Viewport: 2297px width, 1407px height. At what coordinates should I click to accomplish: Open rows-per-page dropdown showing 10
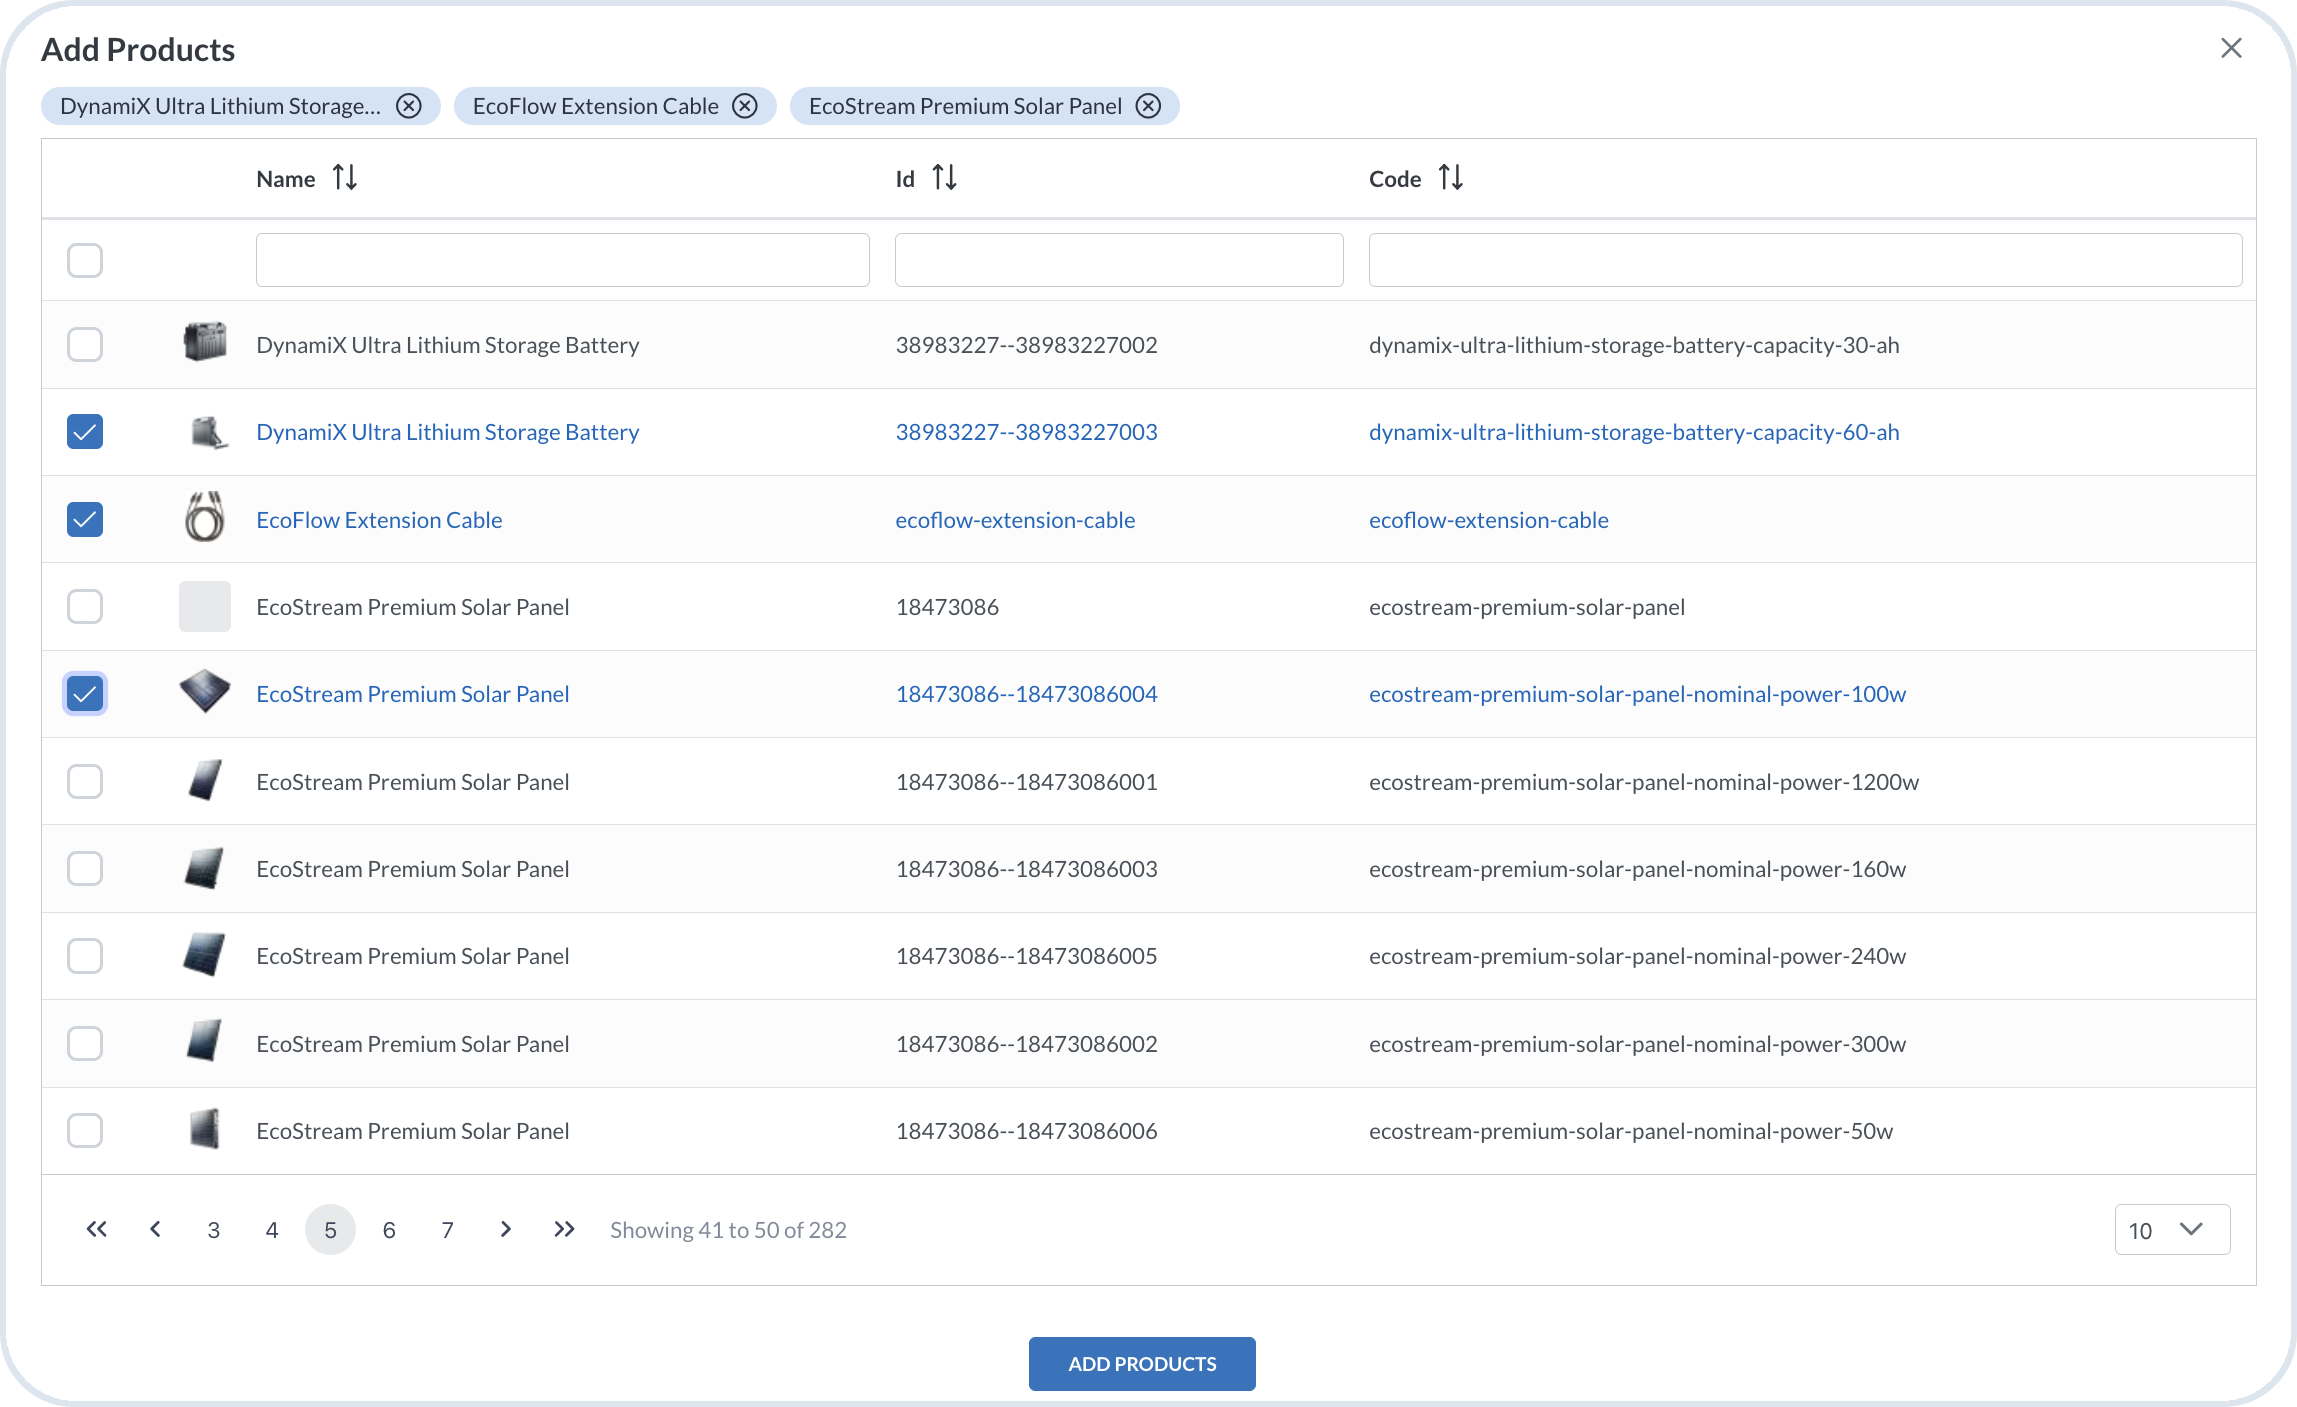pos(2172,1229)
